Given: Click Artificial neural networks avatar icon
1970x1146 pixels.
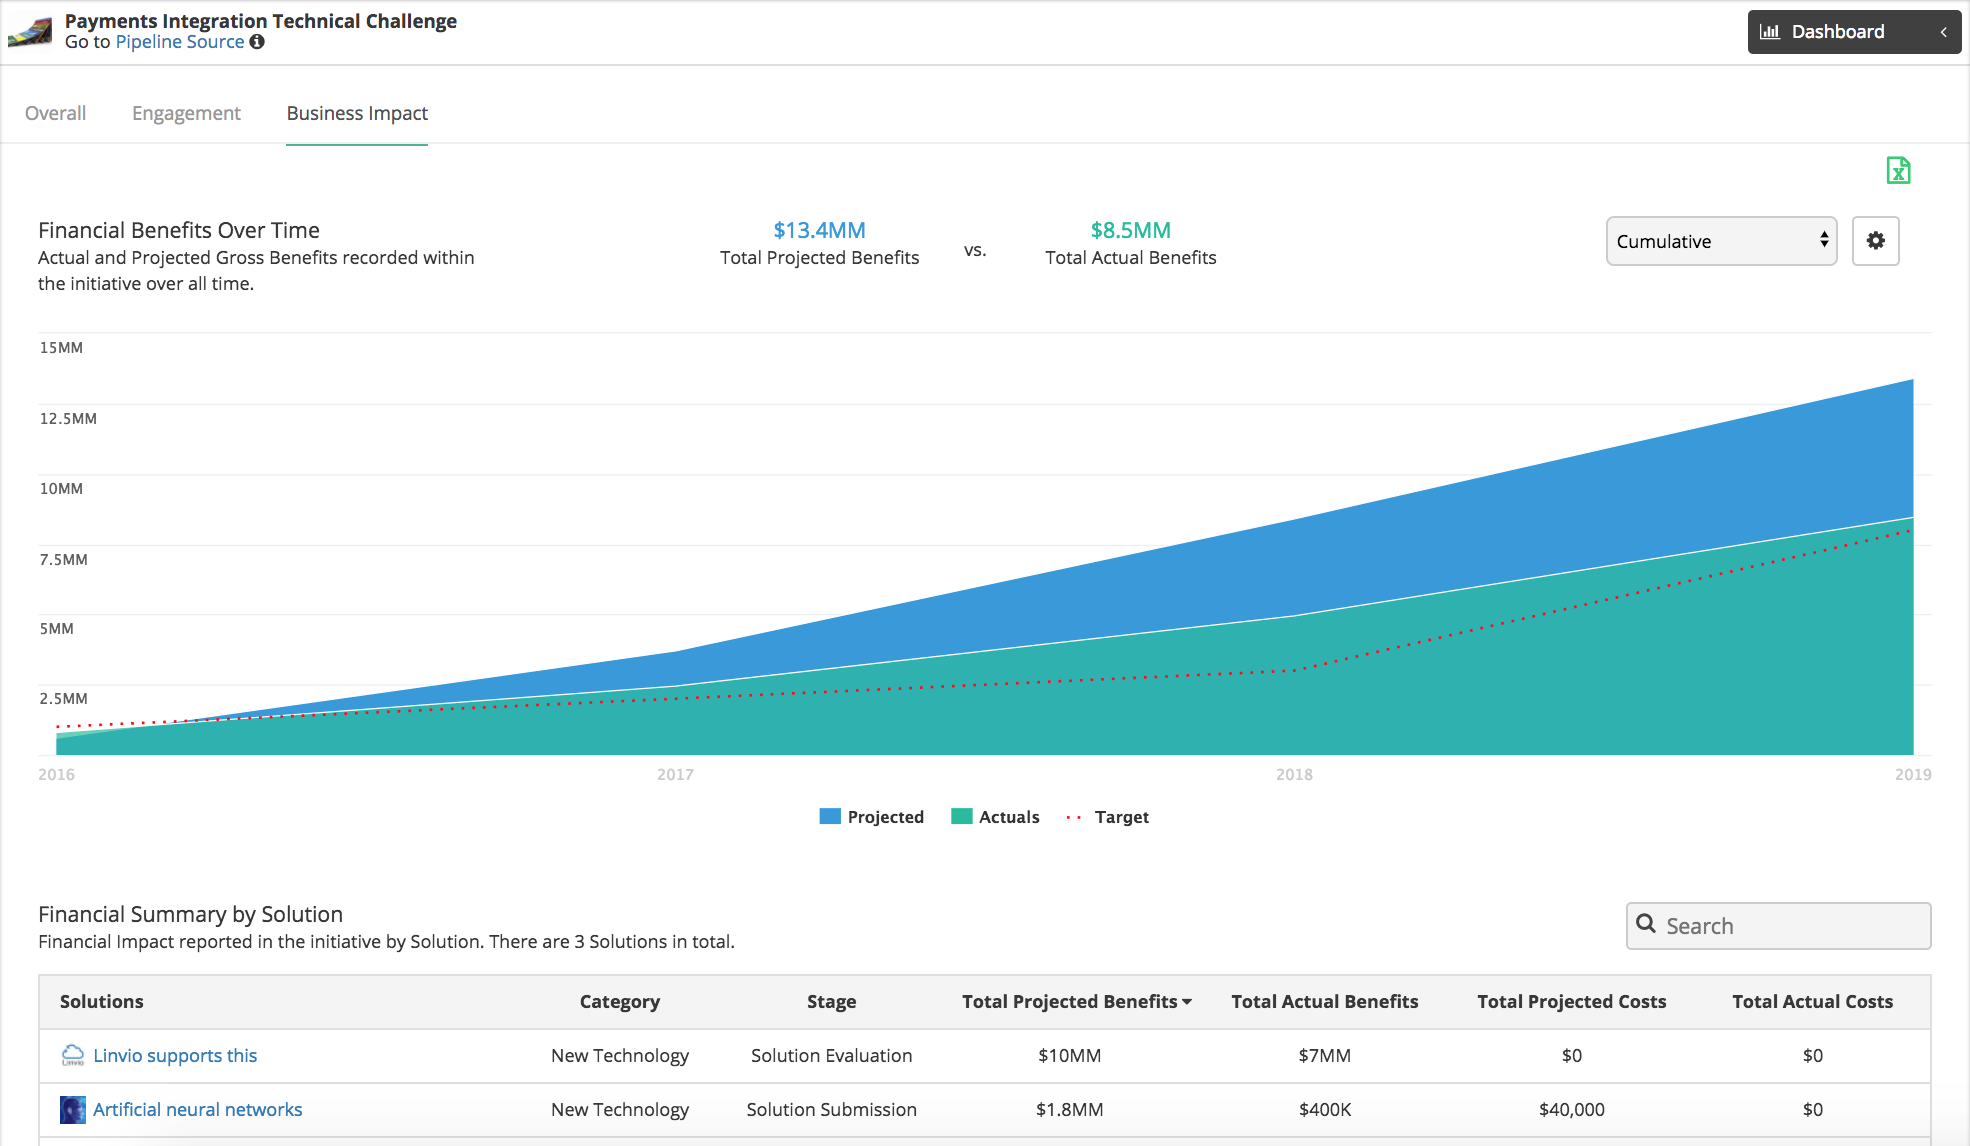Looking at the screenshot, I should coord(73,1109).
